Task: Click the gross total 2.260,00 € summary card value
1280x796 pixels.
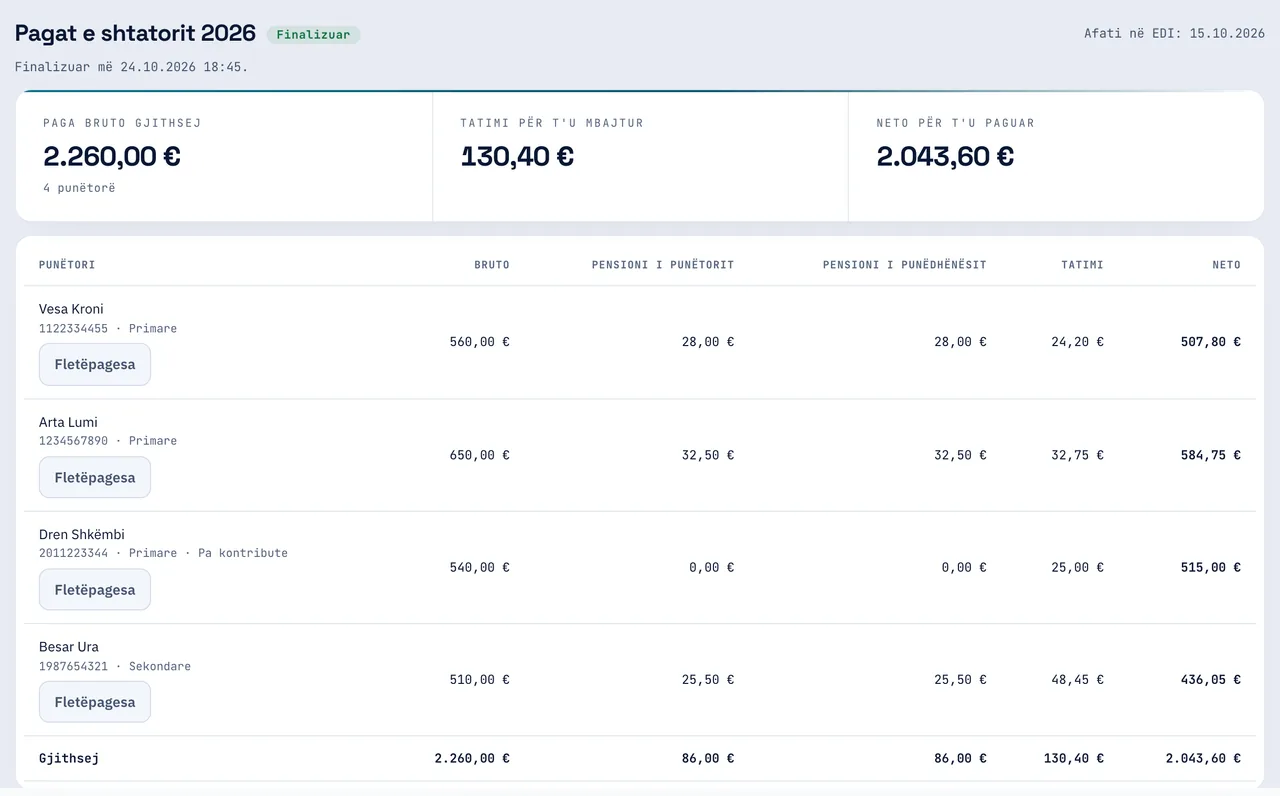Action: [x=112, y=156]
